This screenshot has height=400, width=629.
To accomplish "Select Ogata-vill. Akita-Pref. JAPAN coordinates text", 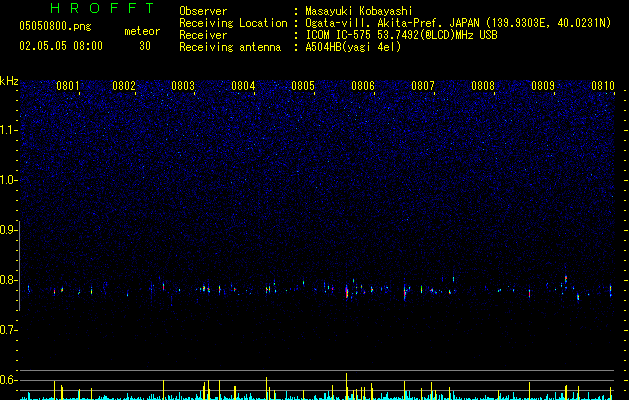I will (458, 23).
